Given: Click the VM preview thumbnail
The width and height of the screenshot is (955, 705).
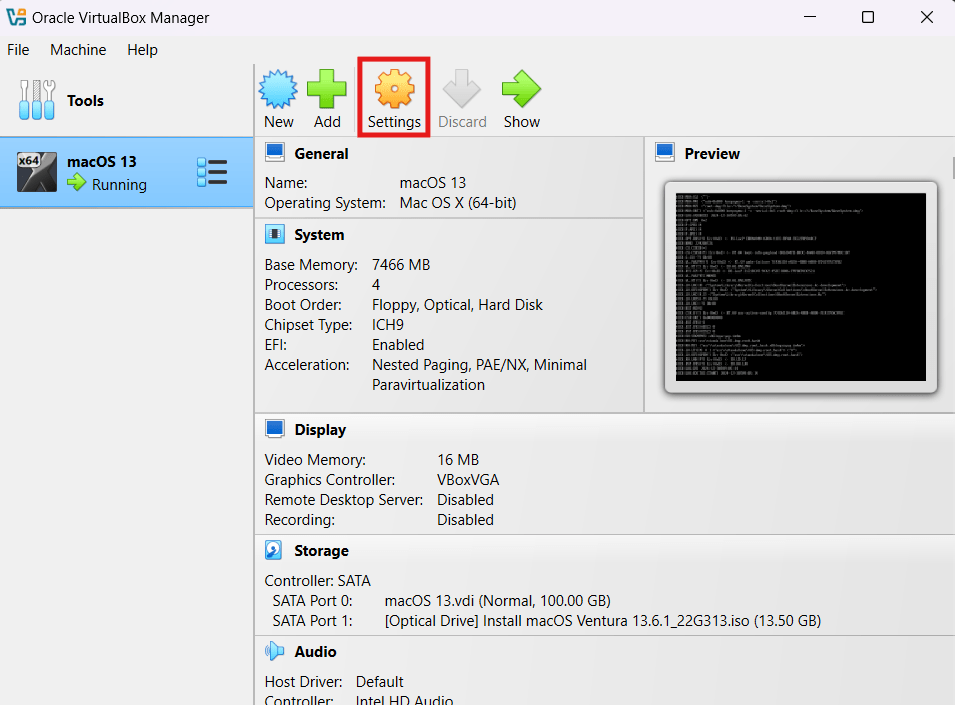Looking at the screenshot, I should pyautogui.click(x=800, y=287).
